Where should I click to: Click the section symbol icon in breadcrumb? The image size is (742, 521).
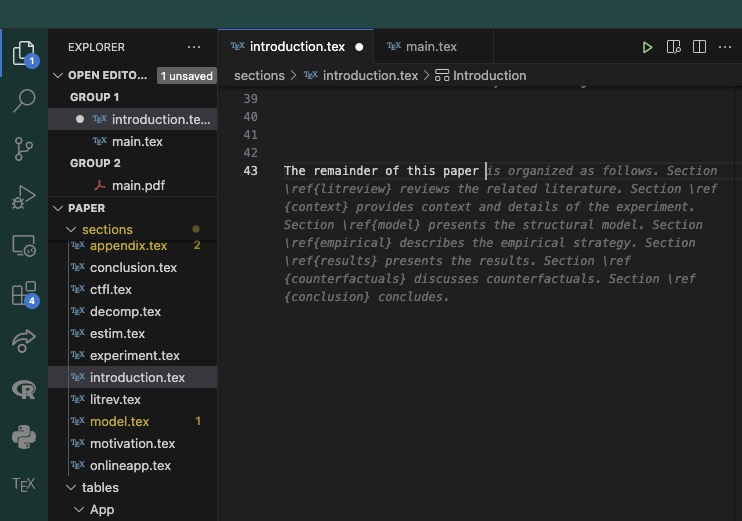click(x=442, y=75)
